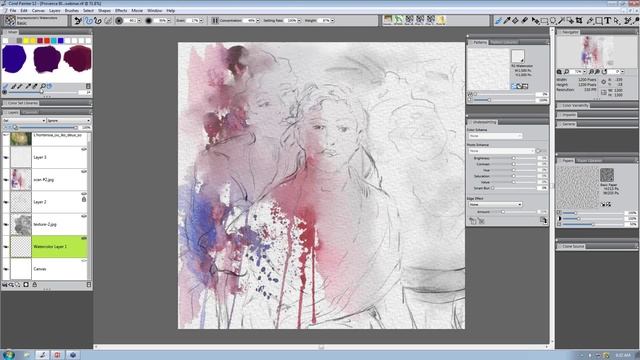Open the layer composite method dropdown
This screenshot has width=640, height=360.
tap(24, 121)
